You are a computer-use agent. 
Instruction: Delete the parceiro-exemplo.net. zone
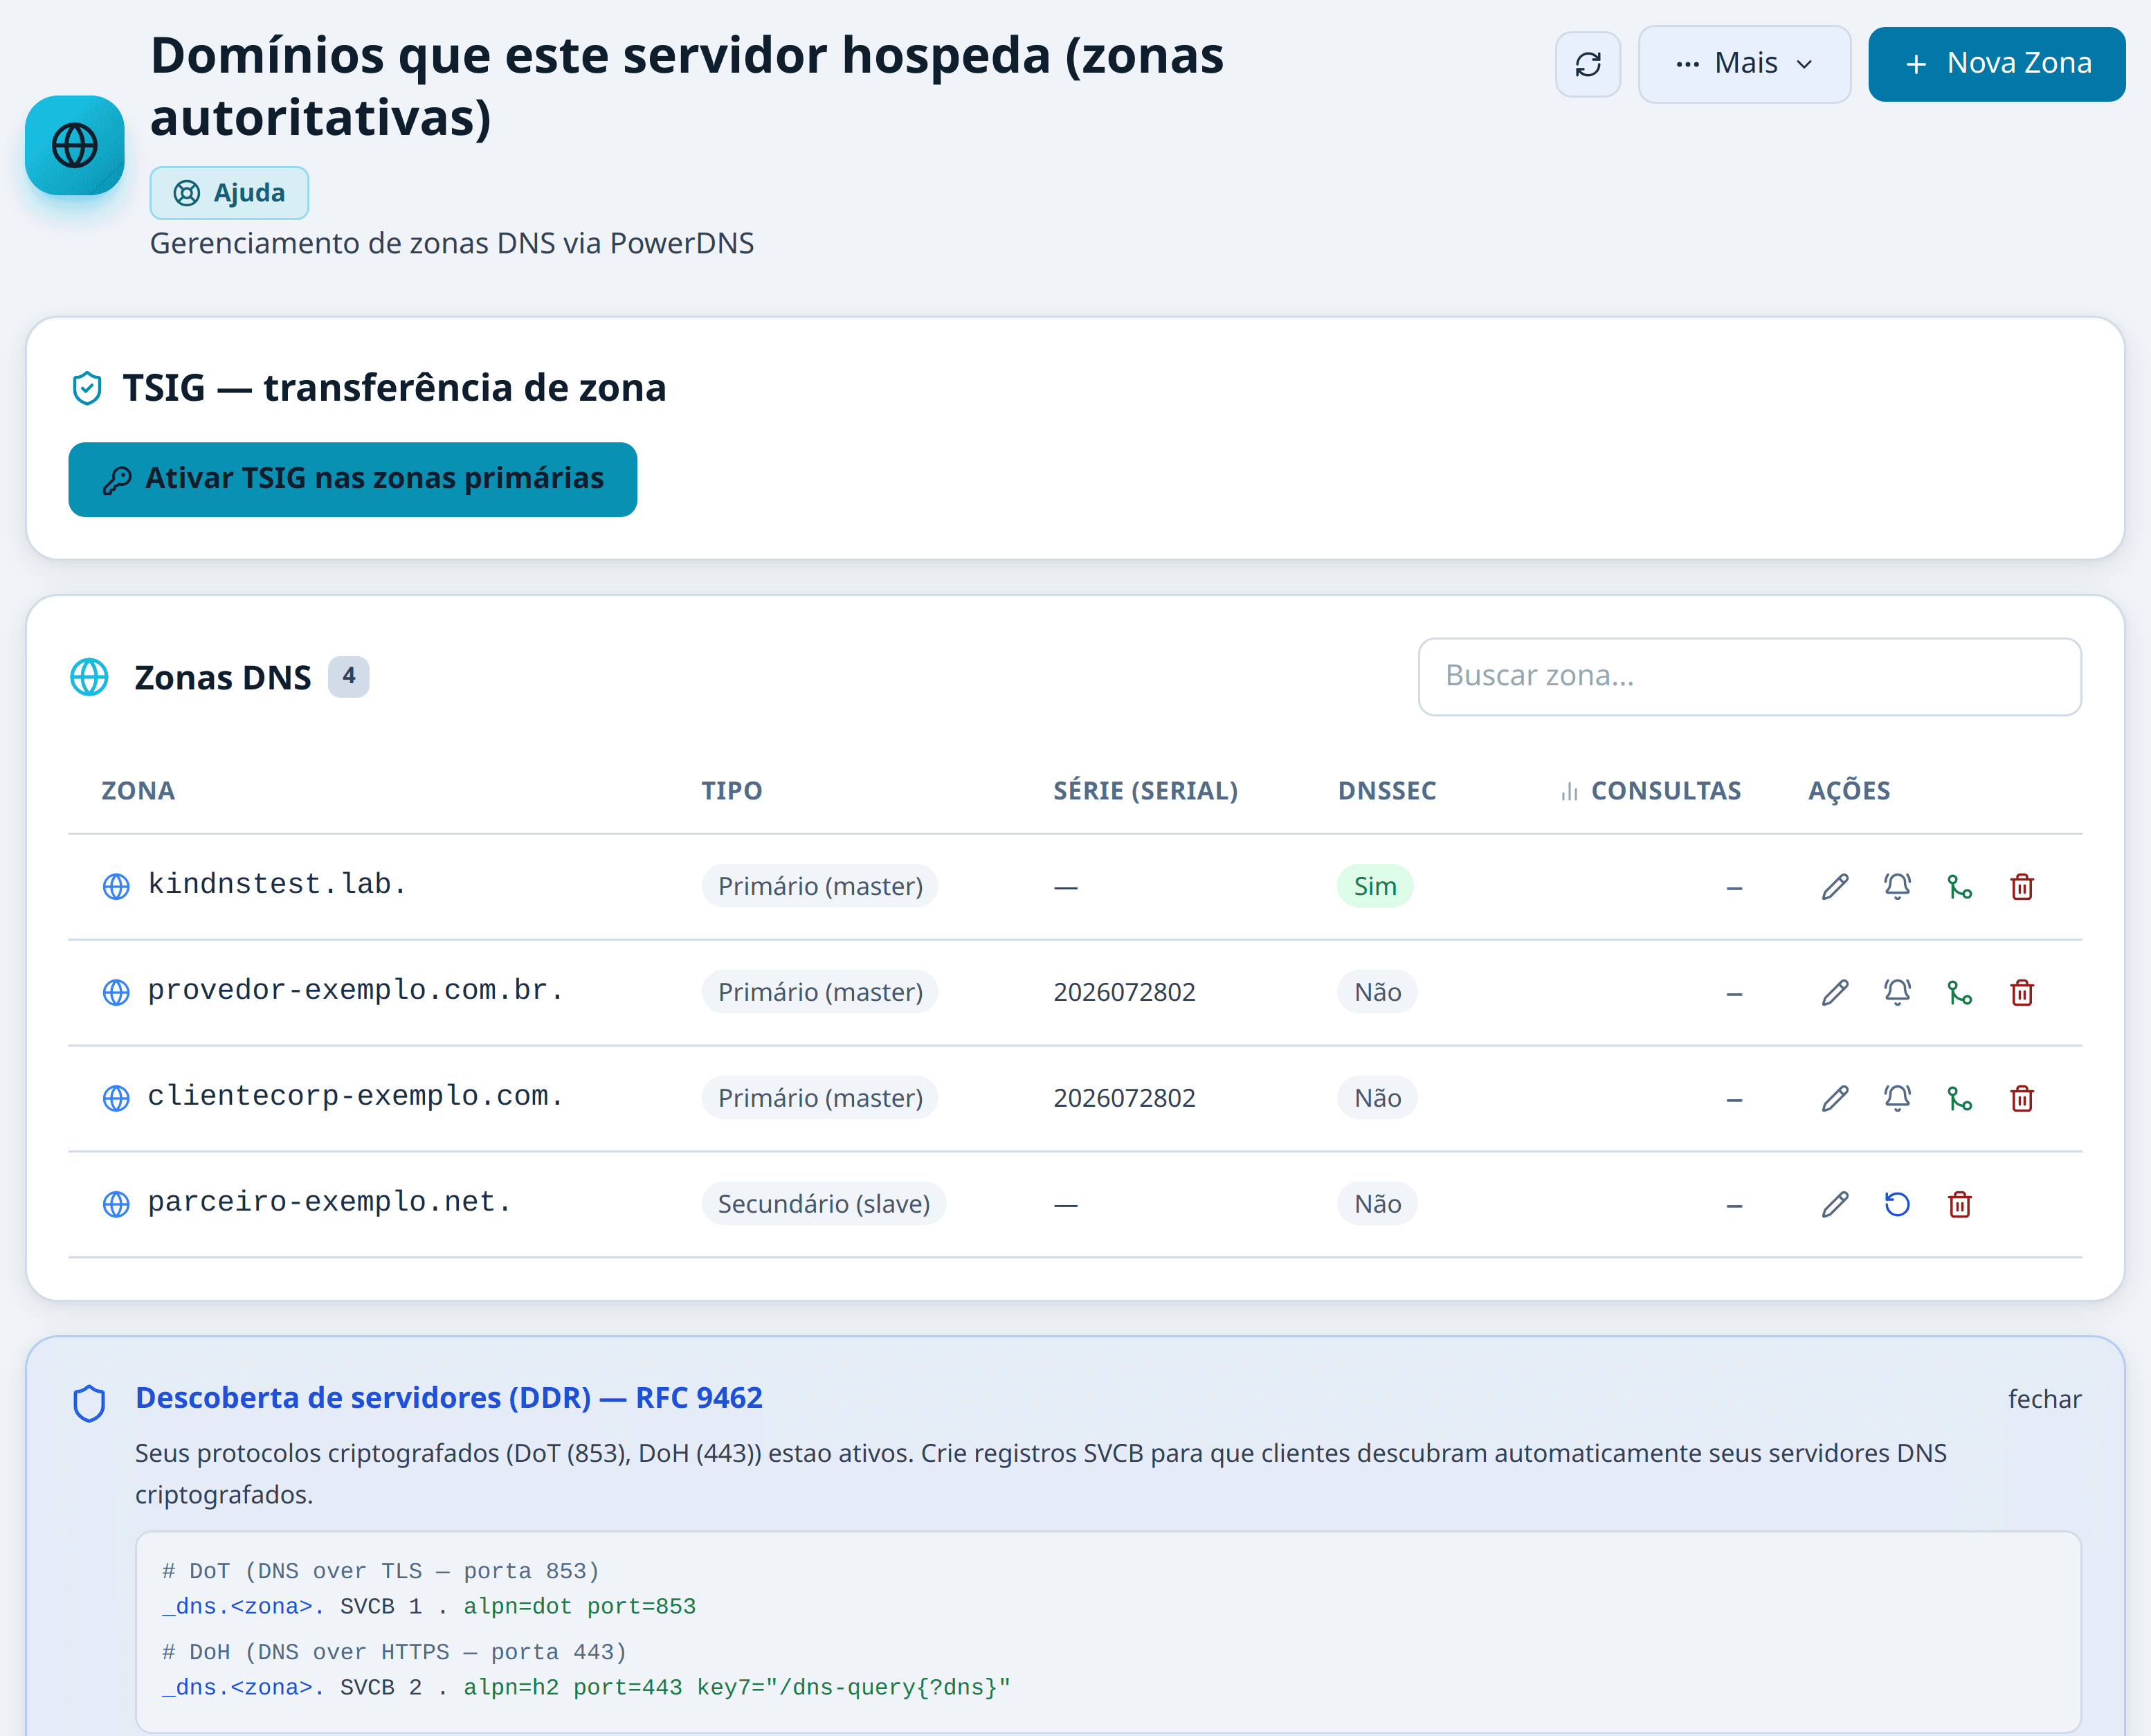[1960, 1205]
